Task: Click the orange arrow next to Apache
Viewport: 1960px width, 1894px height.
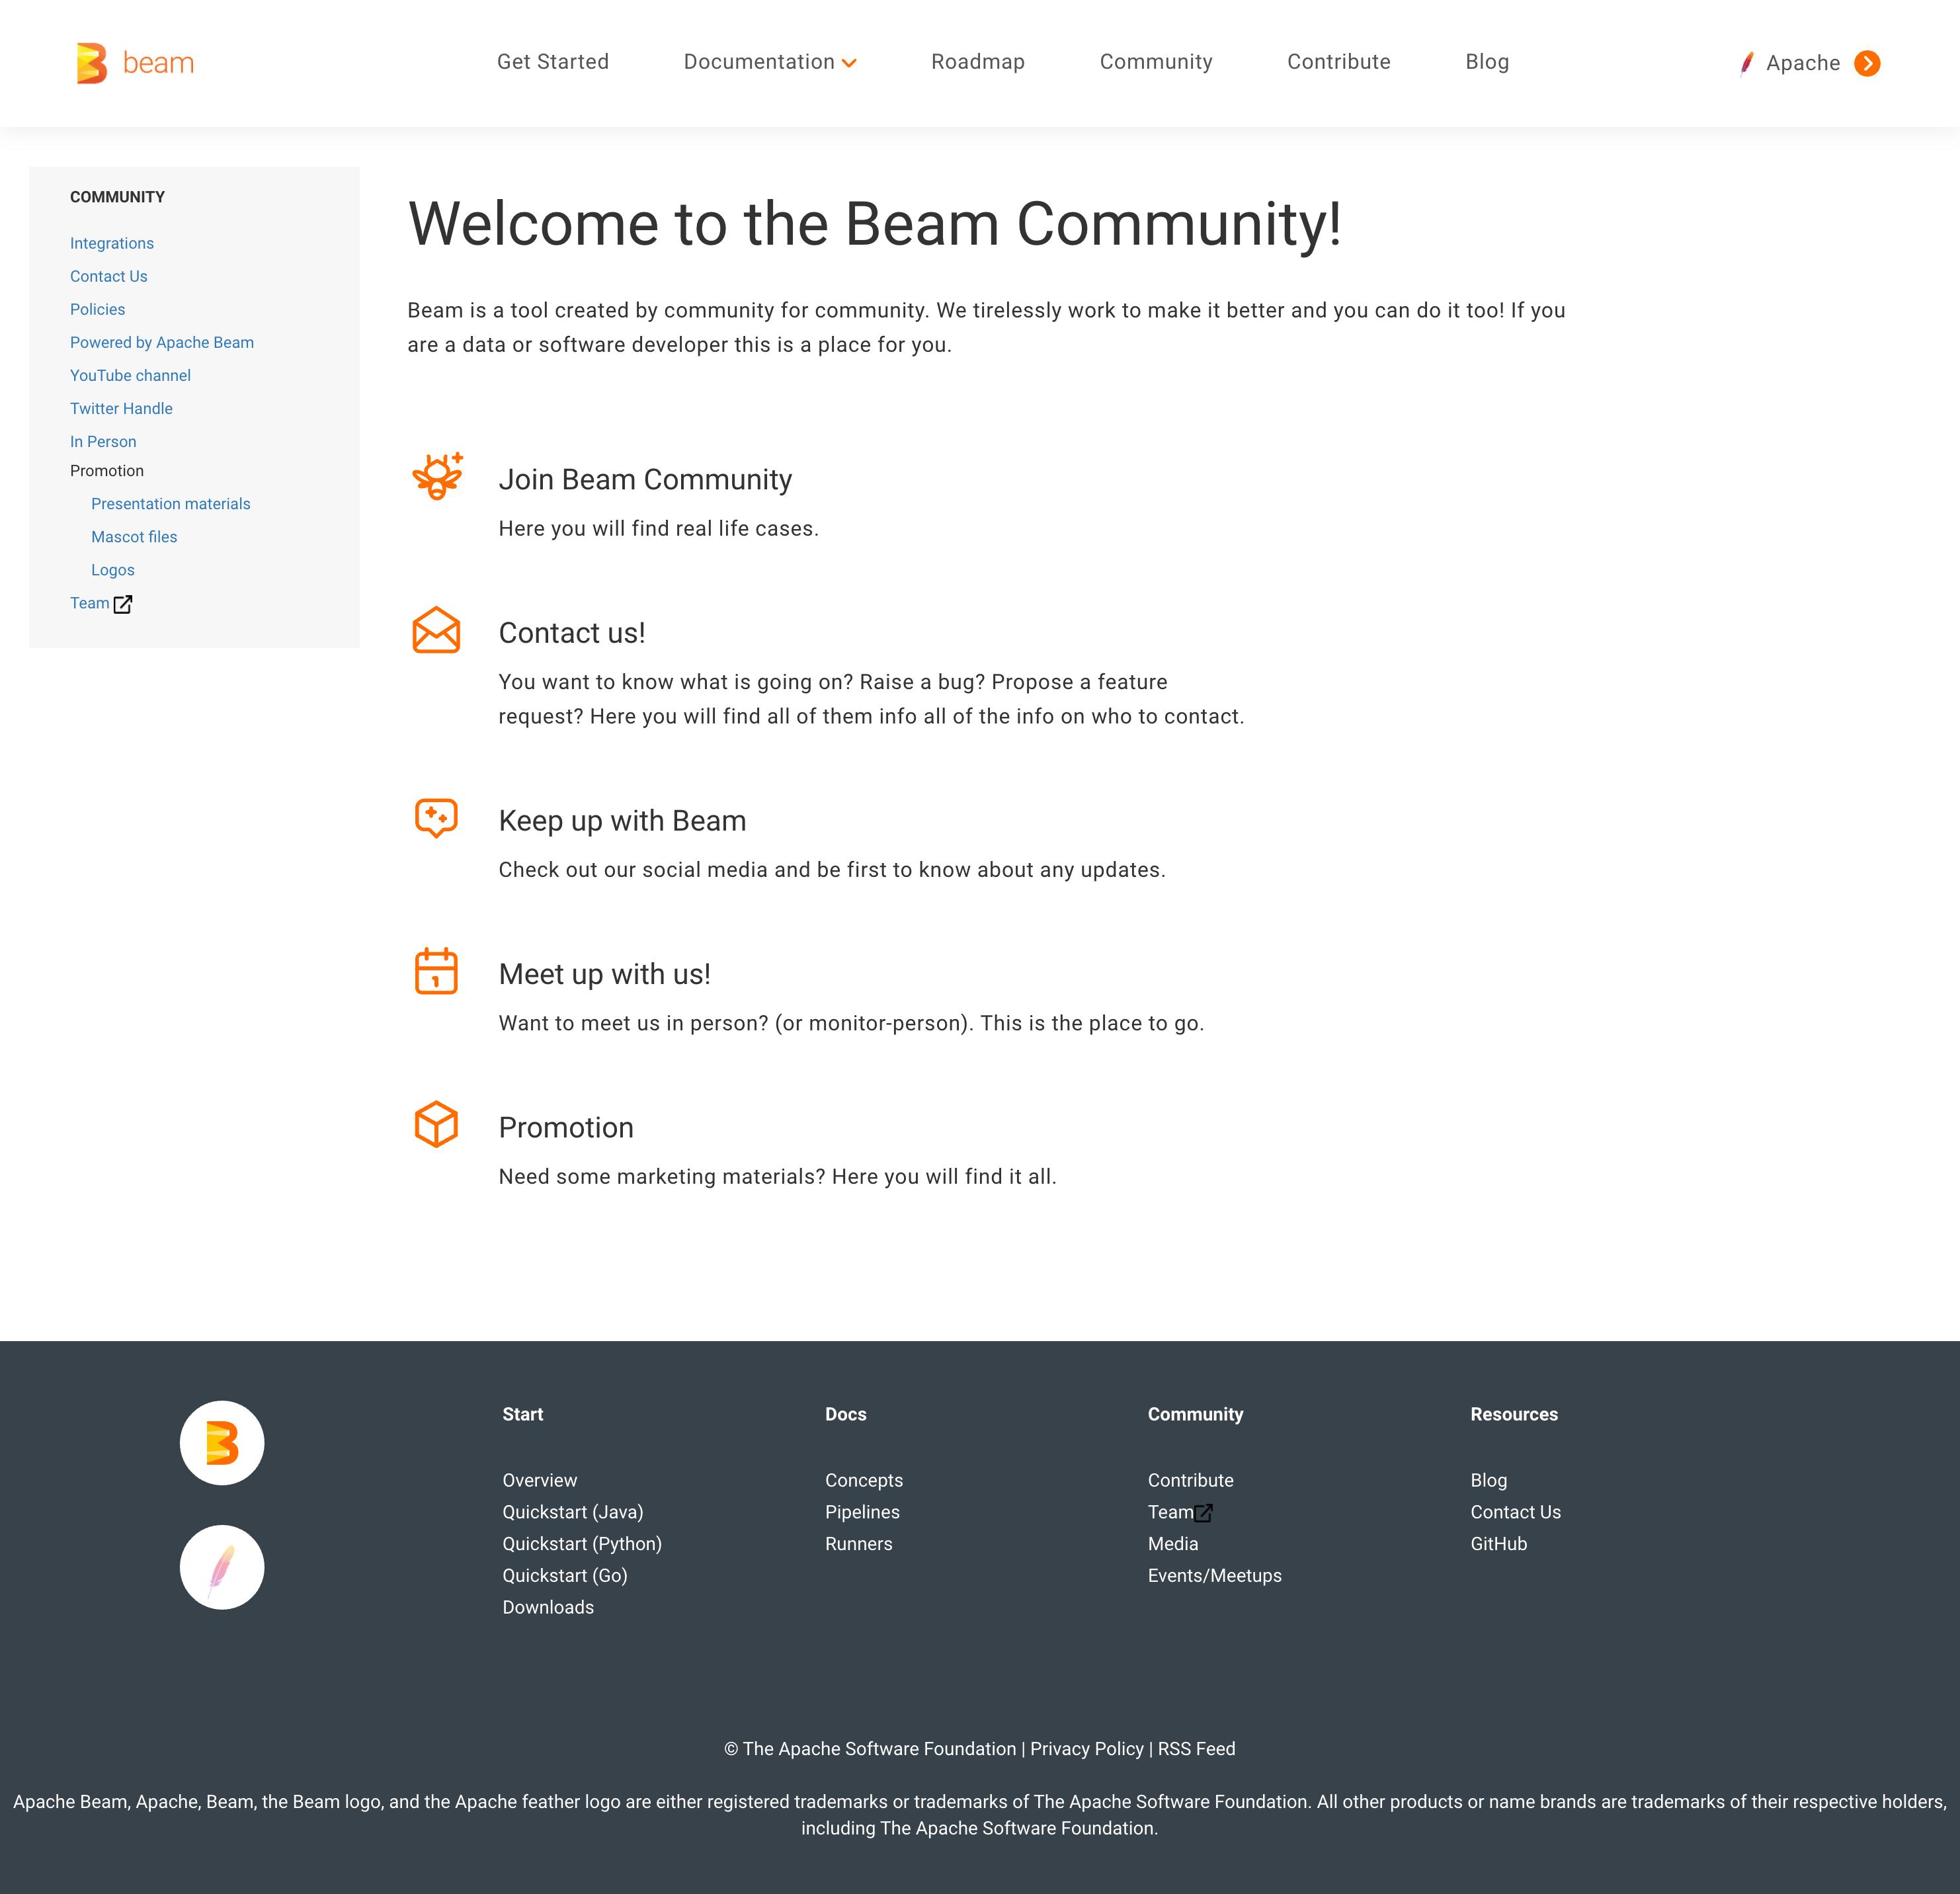Action: coord(1866,63)
